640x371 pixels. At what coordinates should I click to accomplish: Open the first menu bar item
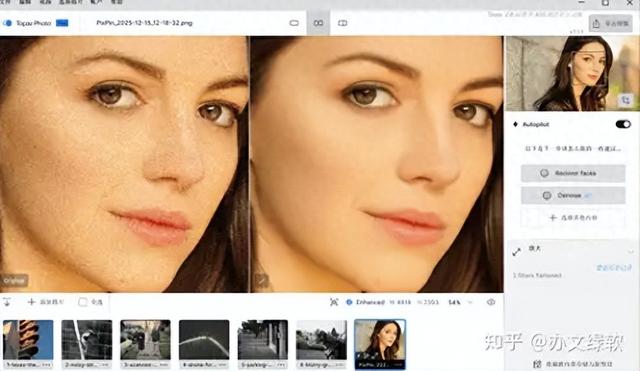4,2
